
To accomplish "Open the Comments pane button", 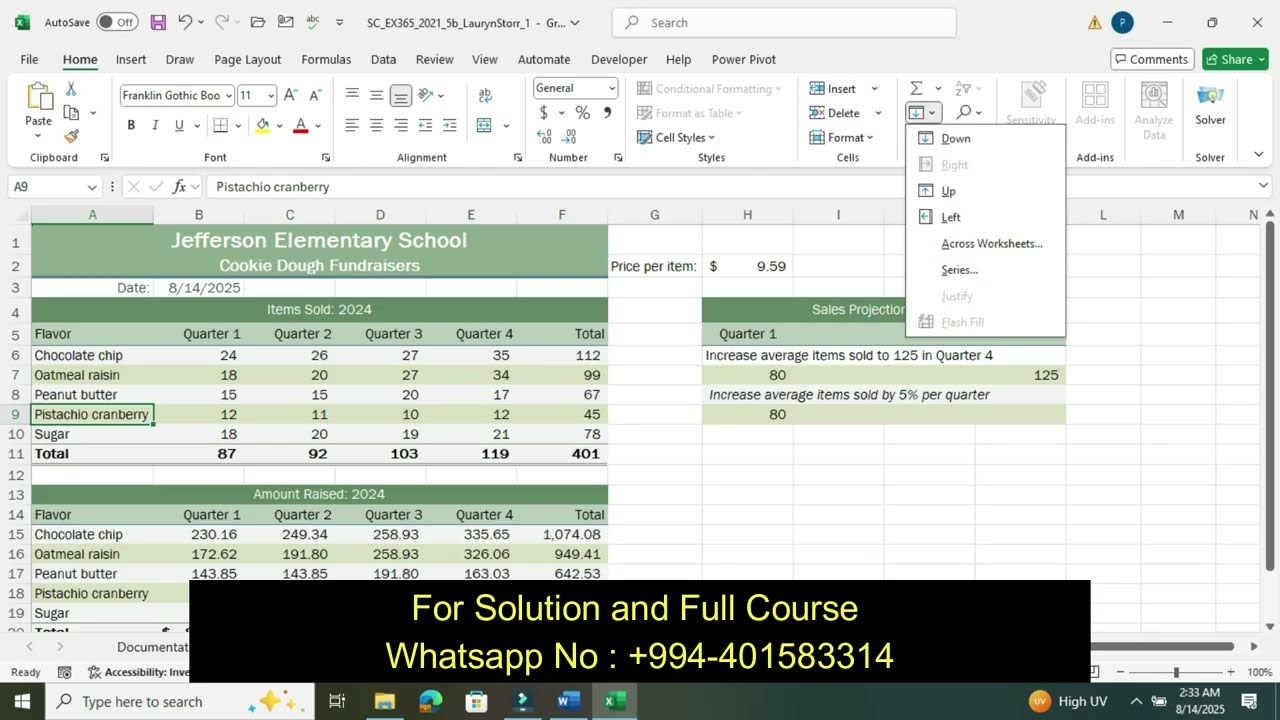I will [x=1152, y=59].
